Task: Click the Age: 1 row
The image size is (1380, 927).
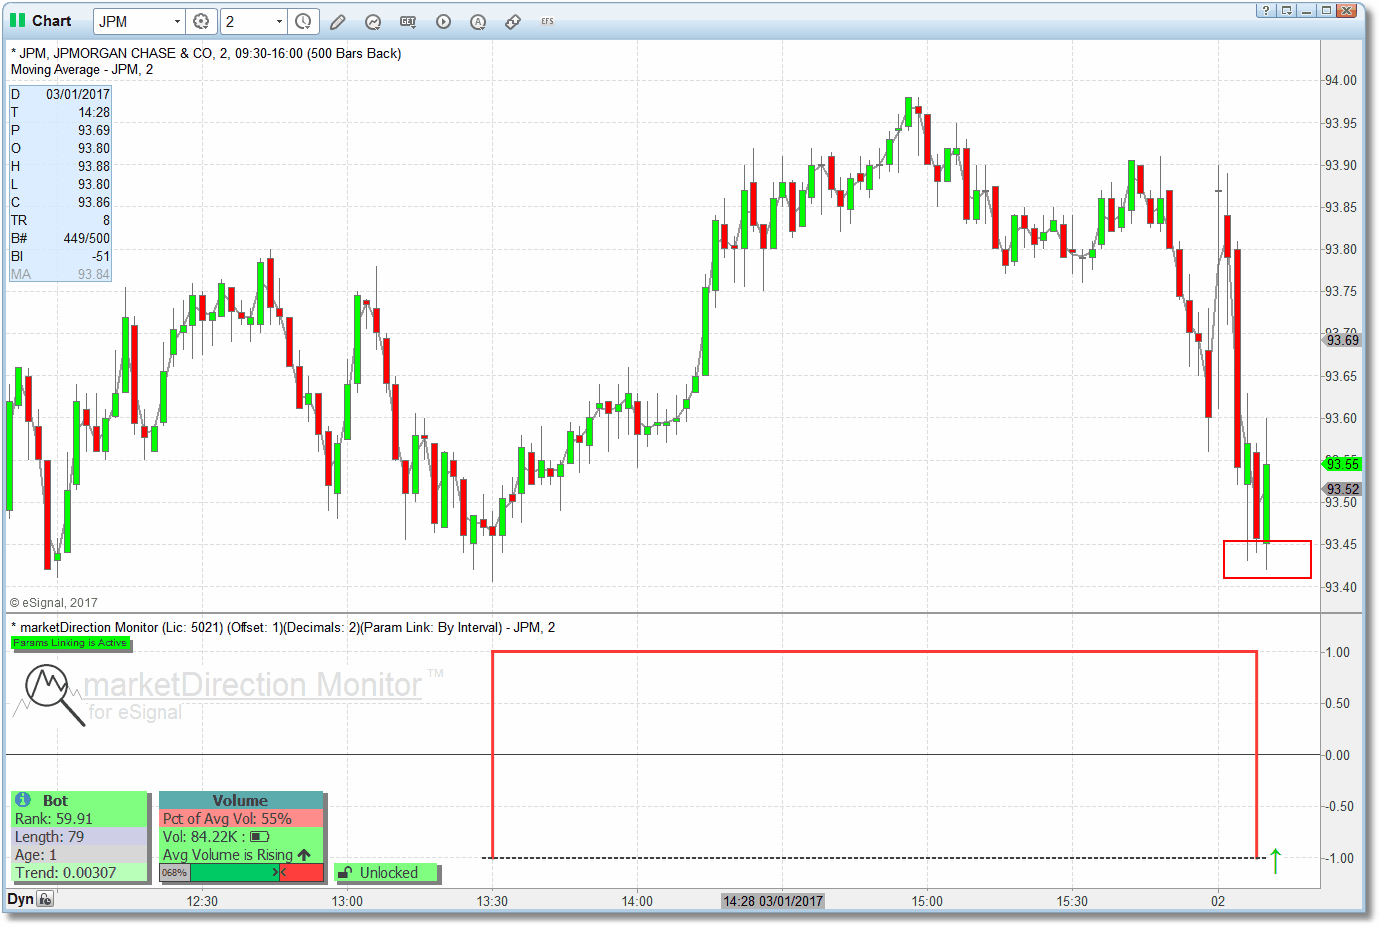Action: pos(79,854)
